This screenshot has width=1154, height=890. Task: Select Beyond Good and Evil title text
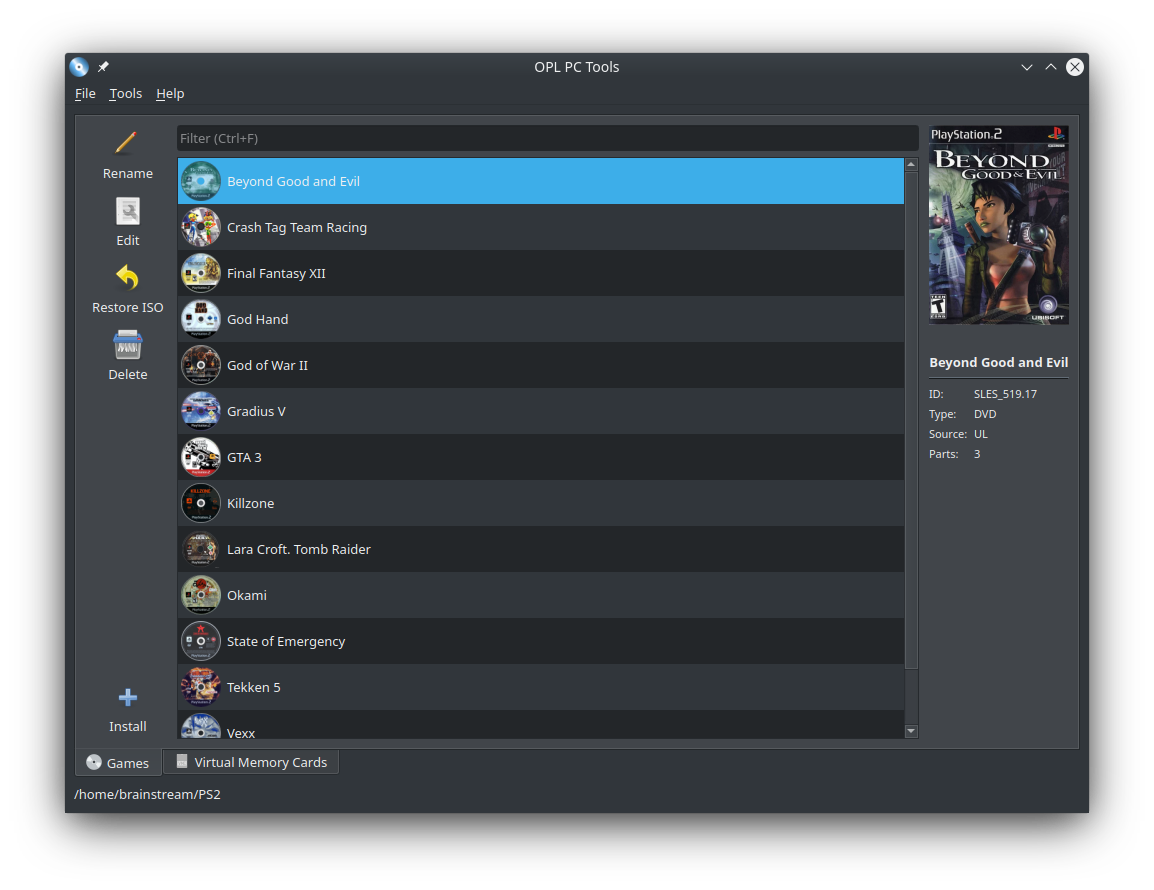click(x=293, y=181)
